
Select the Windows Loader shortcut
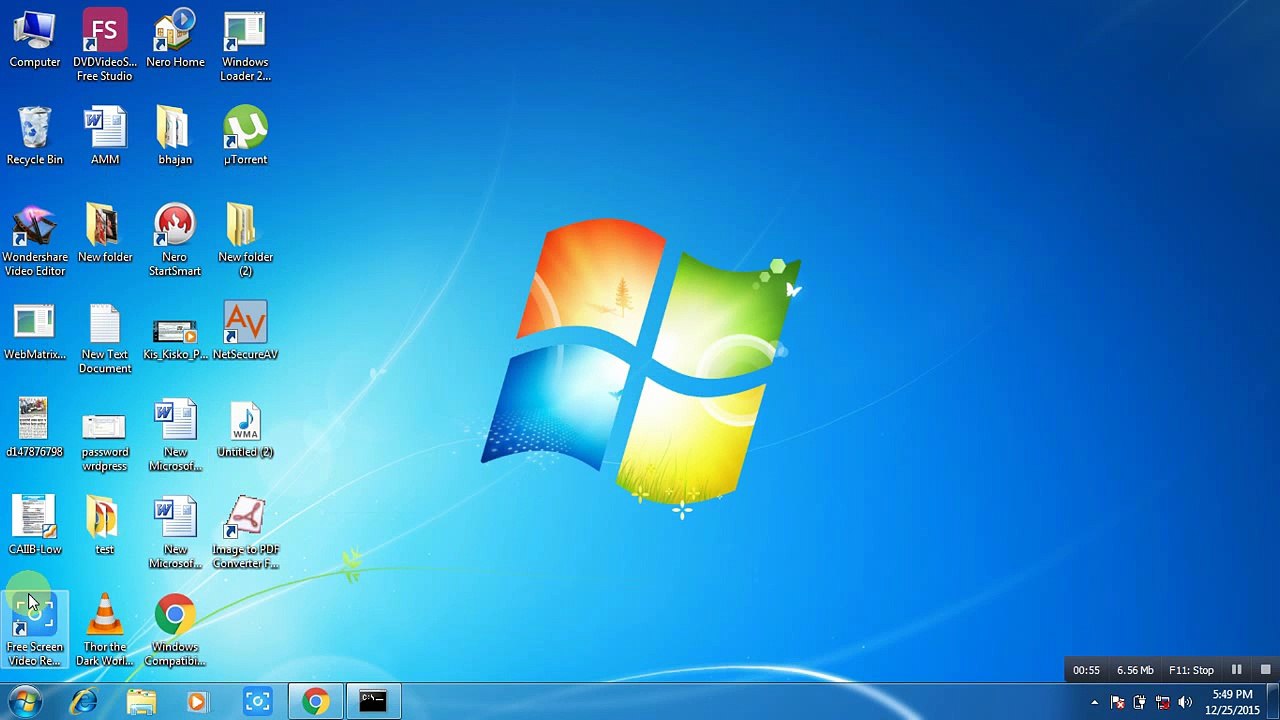point(245,47)
